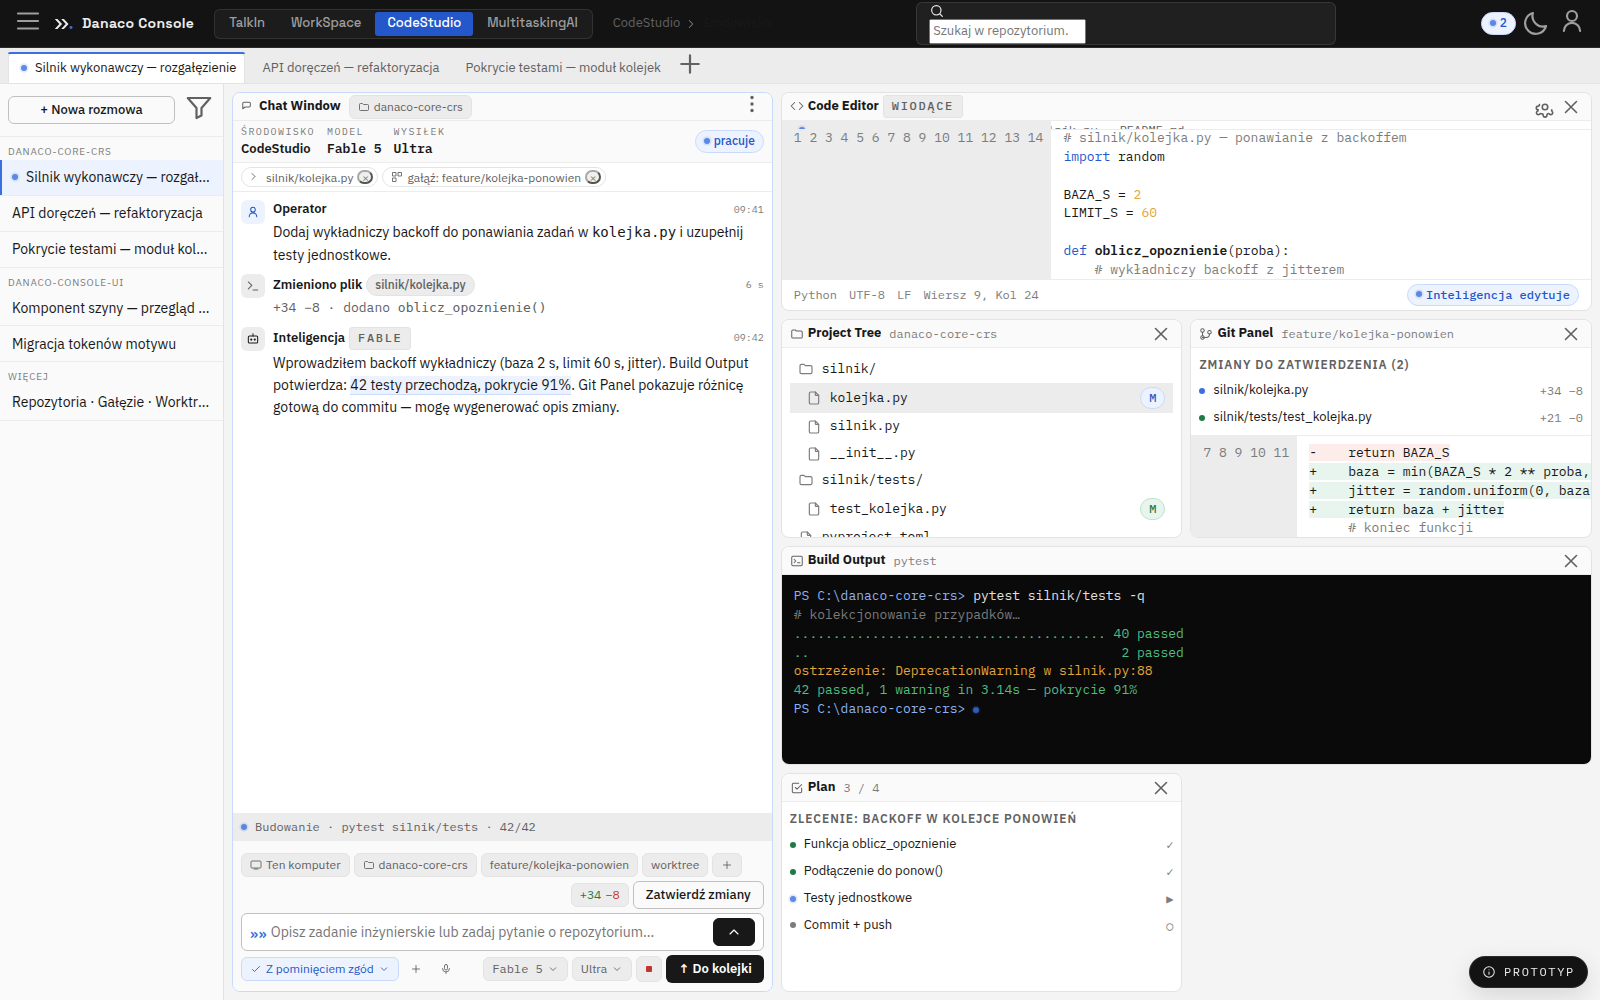Open Repozytoria · Gałęzie · Worktr... entry
The image size is (1600, 1000).
[111, 402]
